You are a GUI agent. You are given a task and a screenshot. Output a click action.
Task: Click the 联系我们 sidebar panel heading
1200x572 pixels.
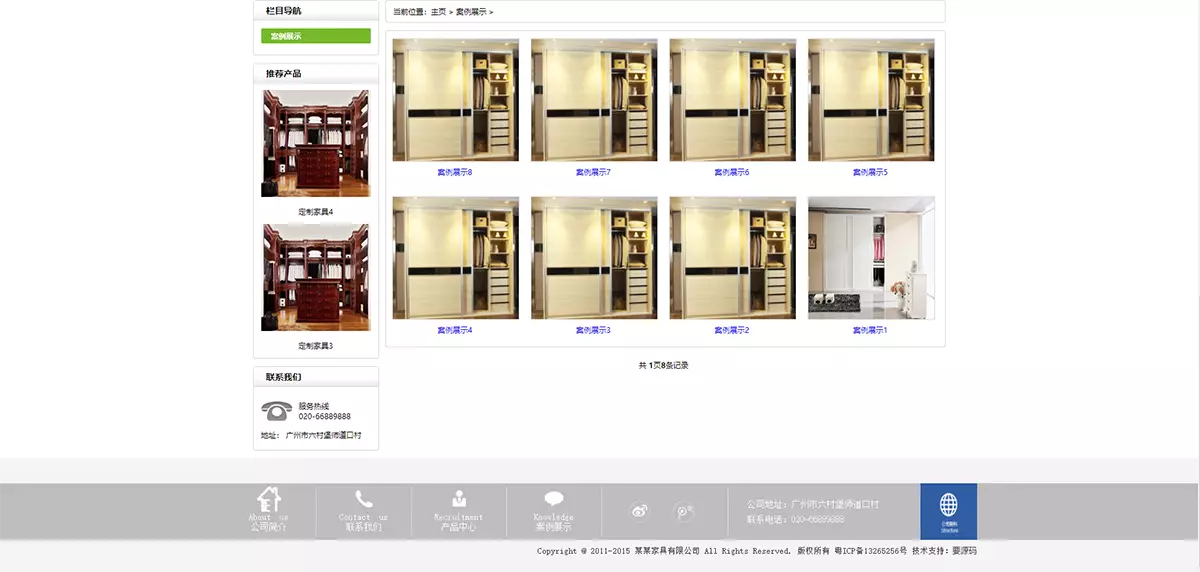pos(283,377)
